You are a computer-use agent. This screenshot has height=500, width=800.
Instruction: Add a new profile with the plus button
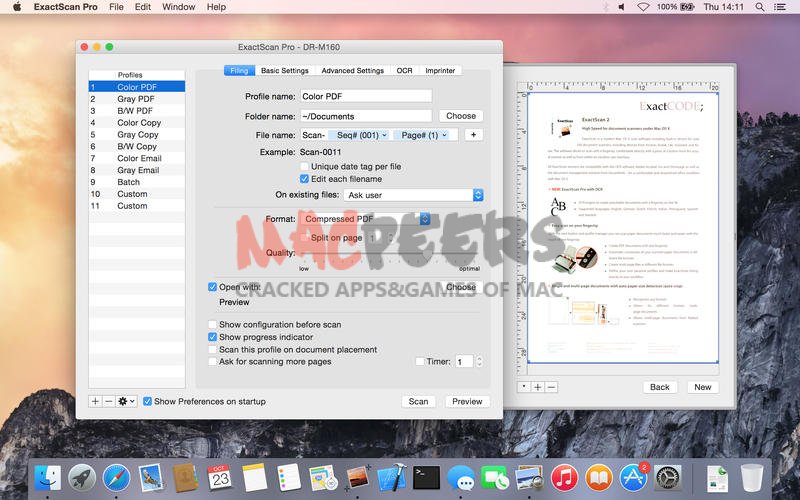(95, 402)
